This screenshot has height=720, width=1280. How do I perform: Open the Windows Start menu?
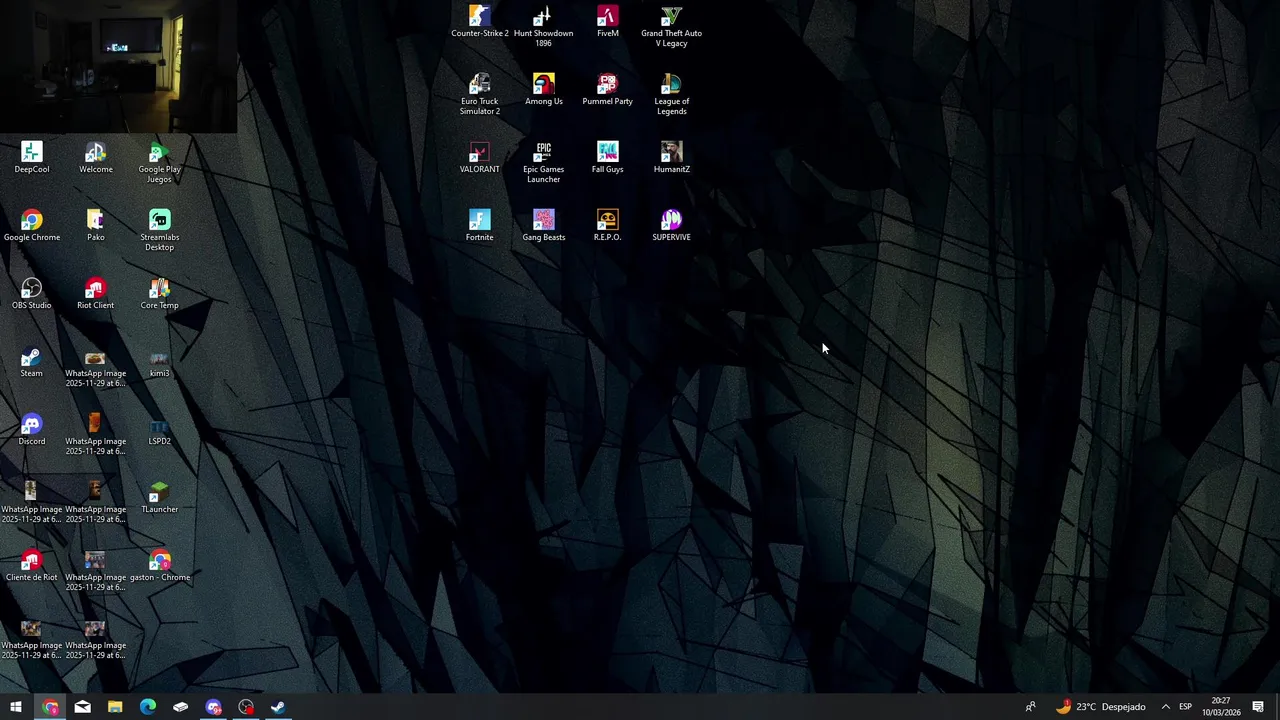16,707
